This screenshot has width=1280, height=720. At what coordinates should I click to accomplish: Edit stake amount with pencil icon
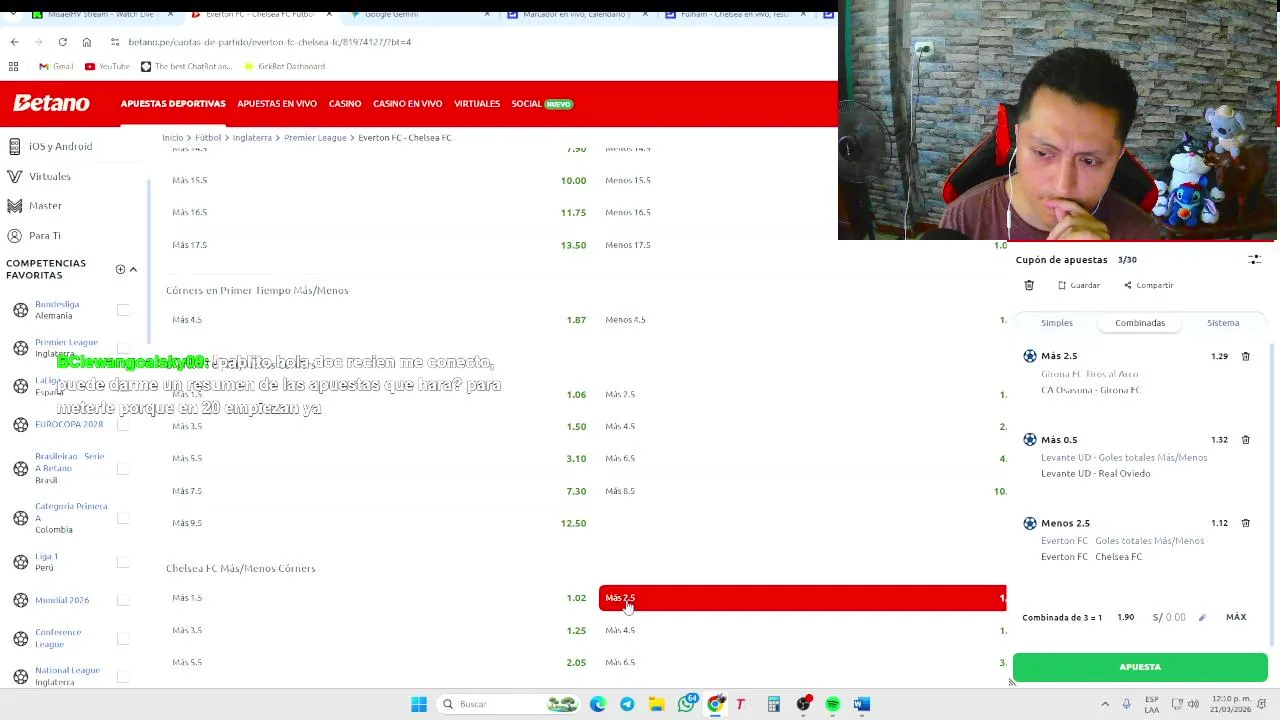1202,617
